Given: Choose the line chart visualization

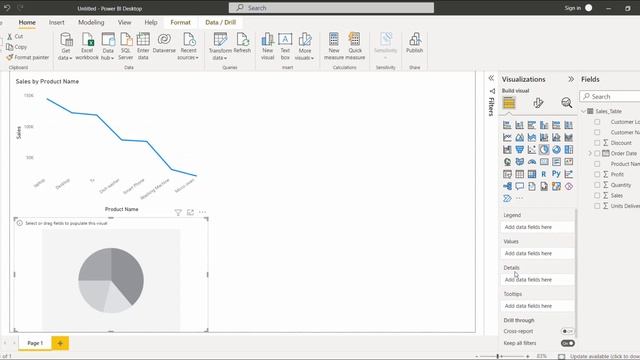Looking at the screenshot, I should point(507,138).
